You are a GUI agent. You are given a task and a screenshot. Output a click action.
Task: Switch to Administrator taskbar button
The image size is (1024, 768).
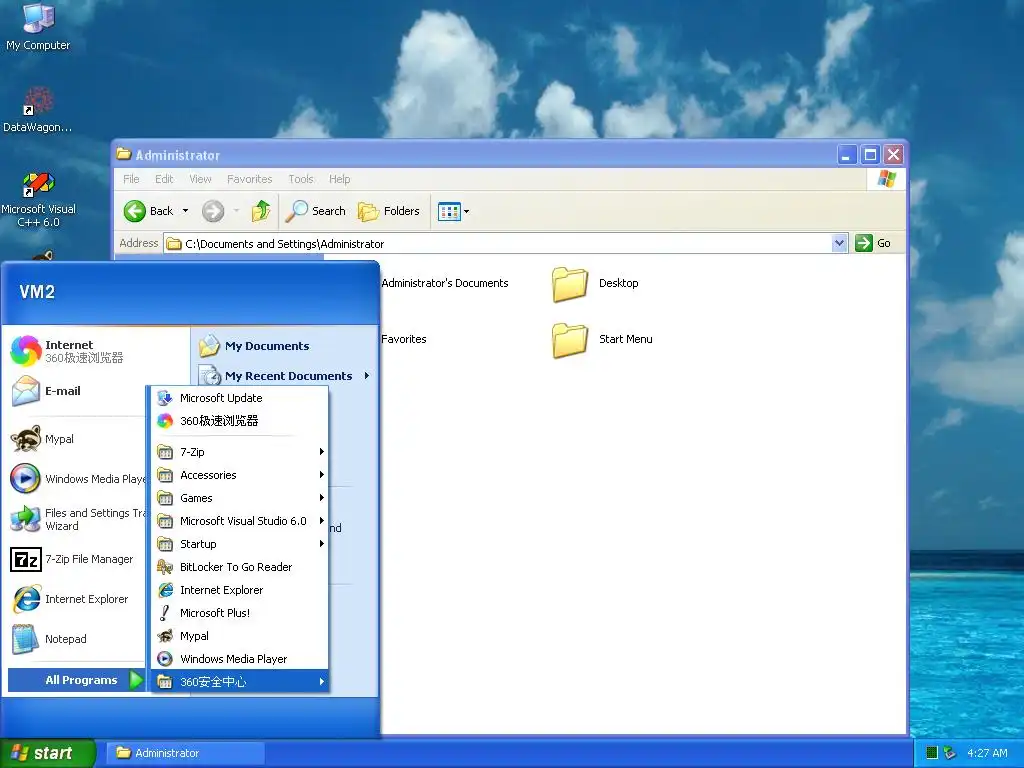pyautogui.click(x=186, y=753)
